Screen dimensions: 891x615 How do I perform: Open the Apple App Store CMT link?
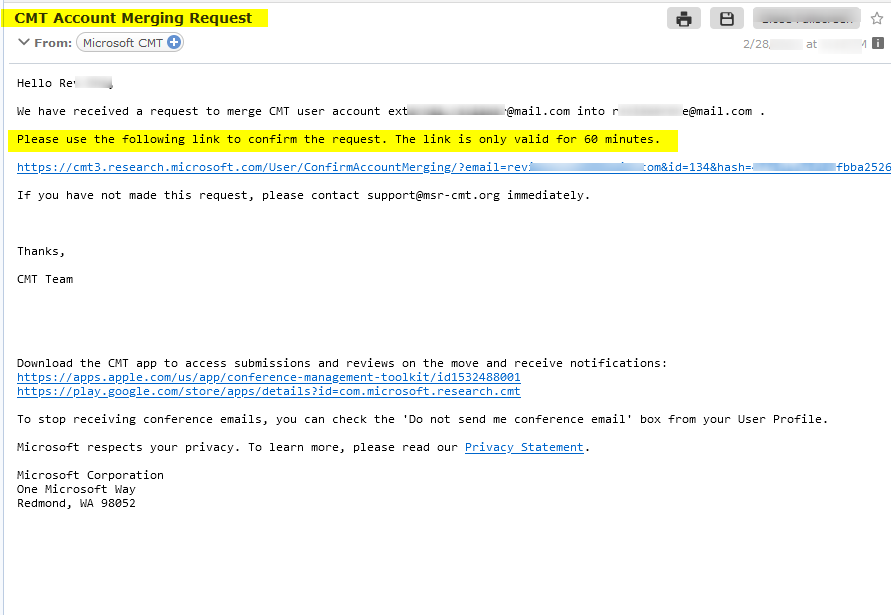click(268, 377)
